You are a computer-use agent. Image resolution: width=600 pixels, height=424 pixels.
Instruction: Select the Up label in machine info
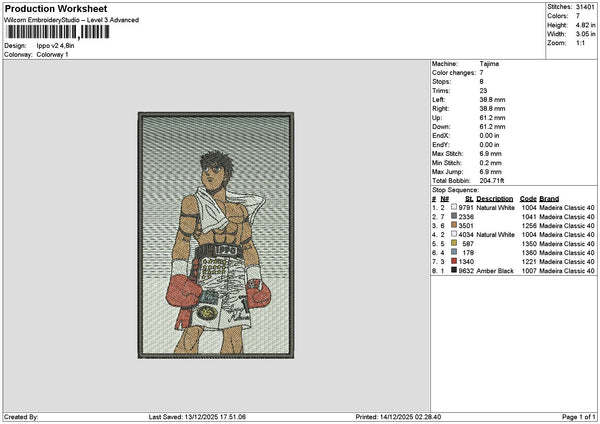(x=437, y=117)
